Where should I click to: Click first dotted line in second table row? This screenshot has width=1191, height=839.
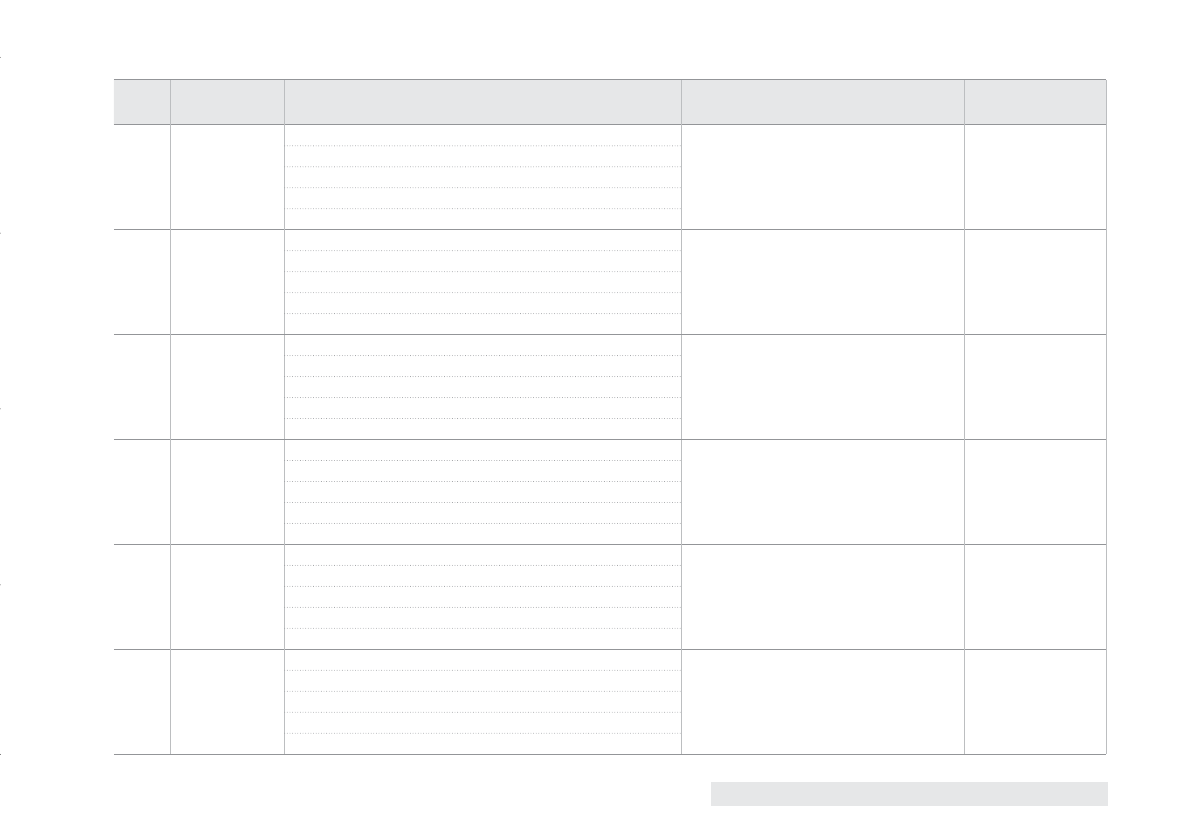point(483,251)
